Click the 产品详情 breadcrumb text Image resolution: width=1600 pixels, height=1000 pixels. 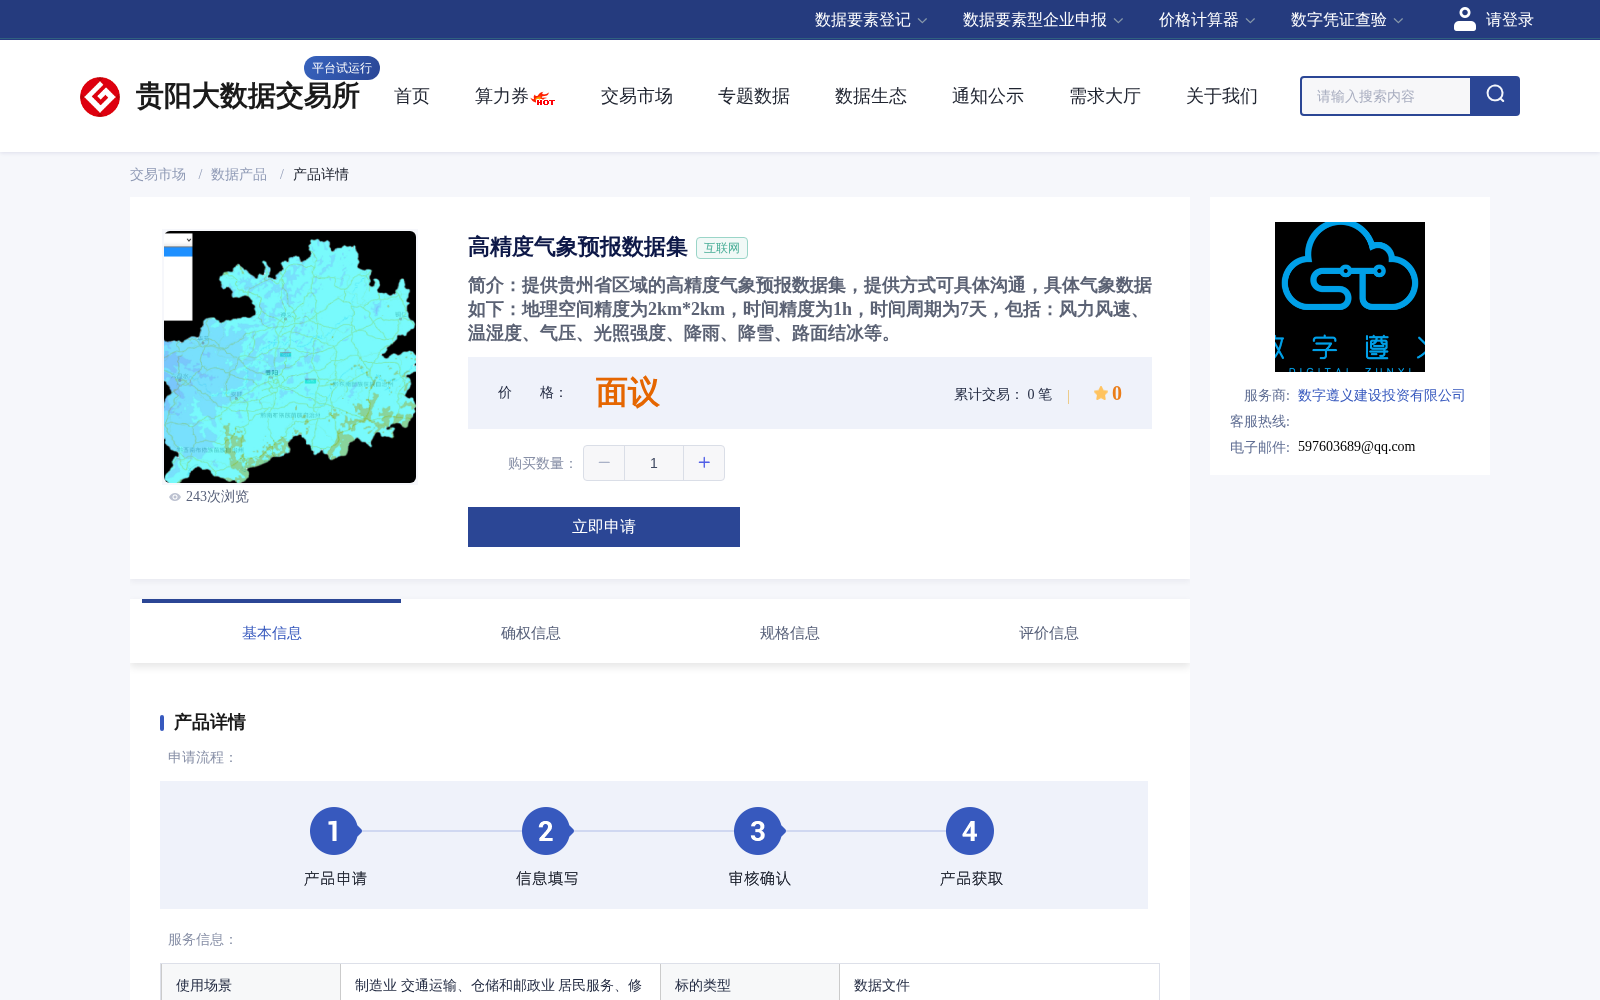pos(321,174)
